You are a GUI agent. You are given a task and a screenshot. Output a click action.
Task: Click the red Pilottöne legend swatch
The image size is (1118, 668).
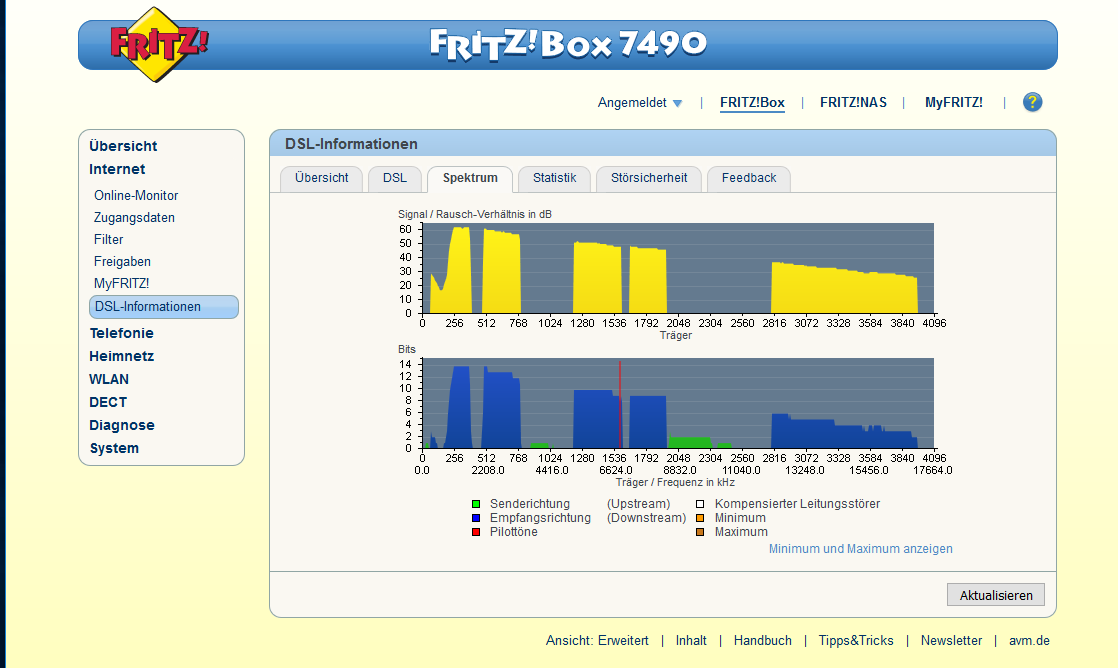coord(476,532)
